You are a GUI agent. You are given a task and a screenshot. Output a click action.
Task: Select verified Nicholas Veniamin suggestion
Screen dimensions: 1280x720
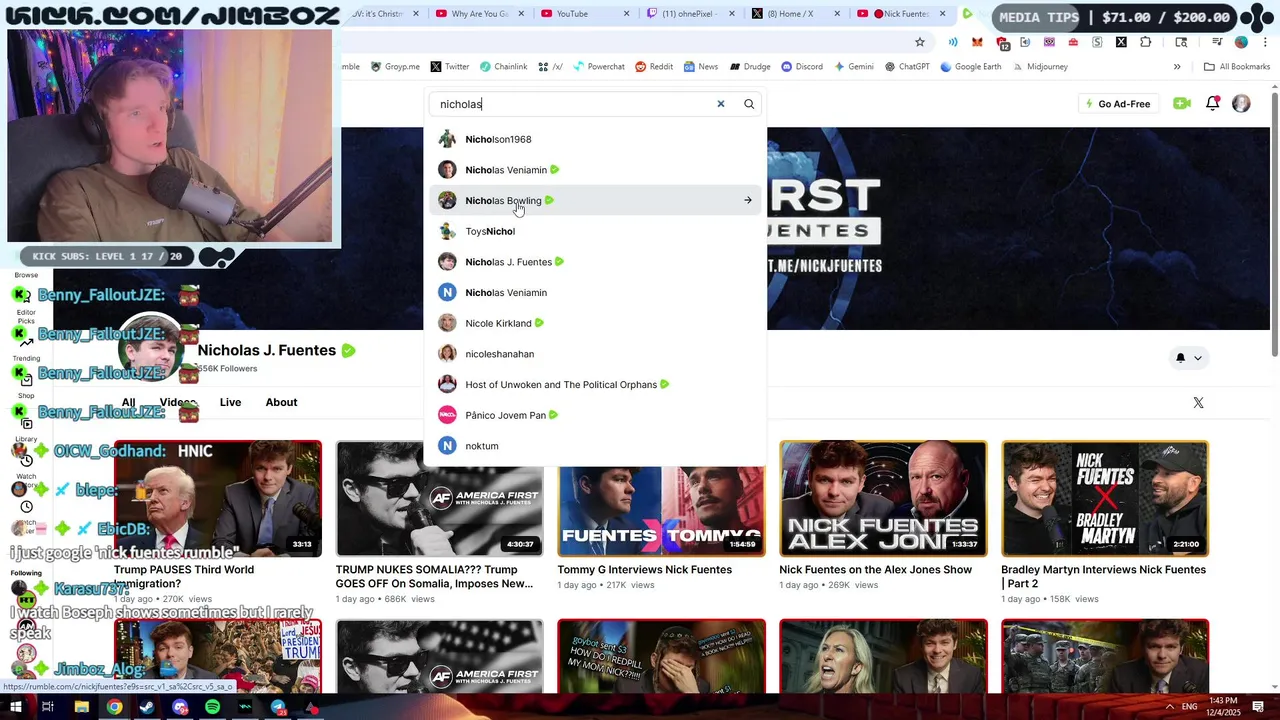596,170
